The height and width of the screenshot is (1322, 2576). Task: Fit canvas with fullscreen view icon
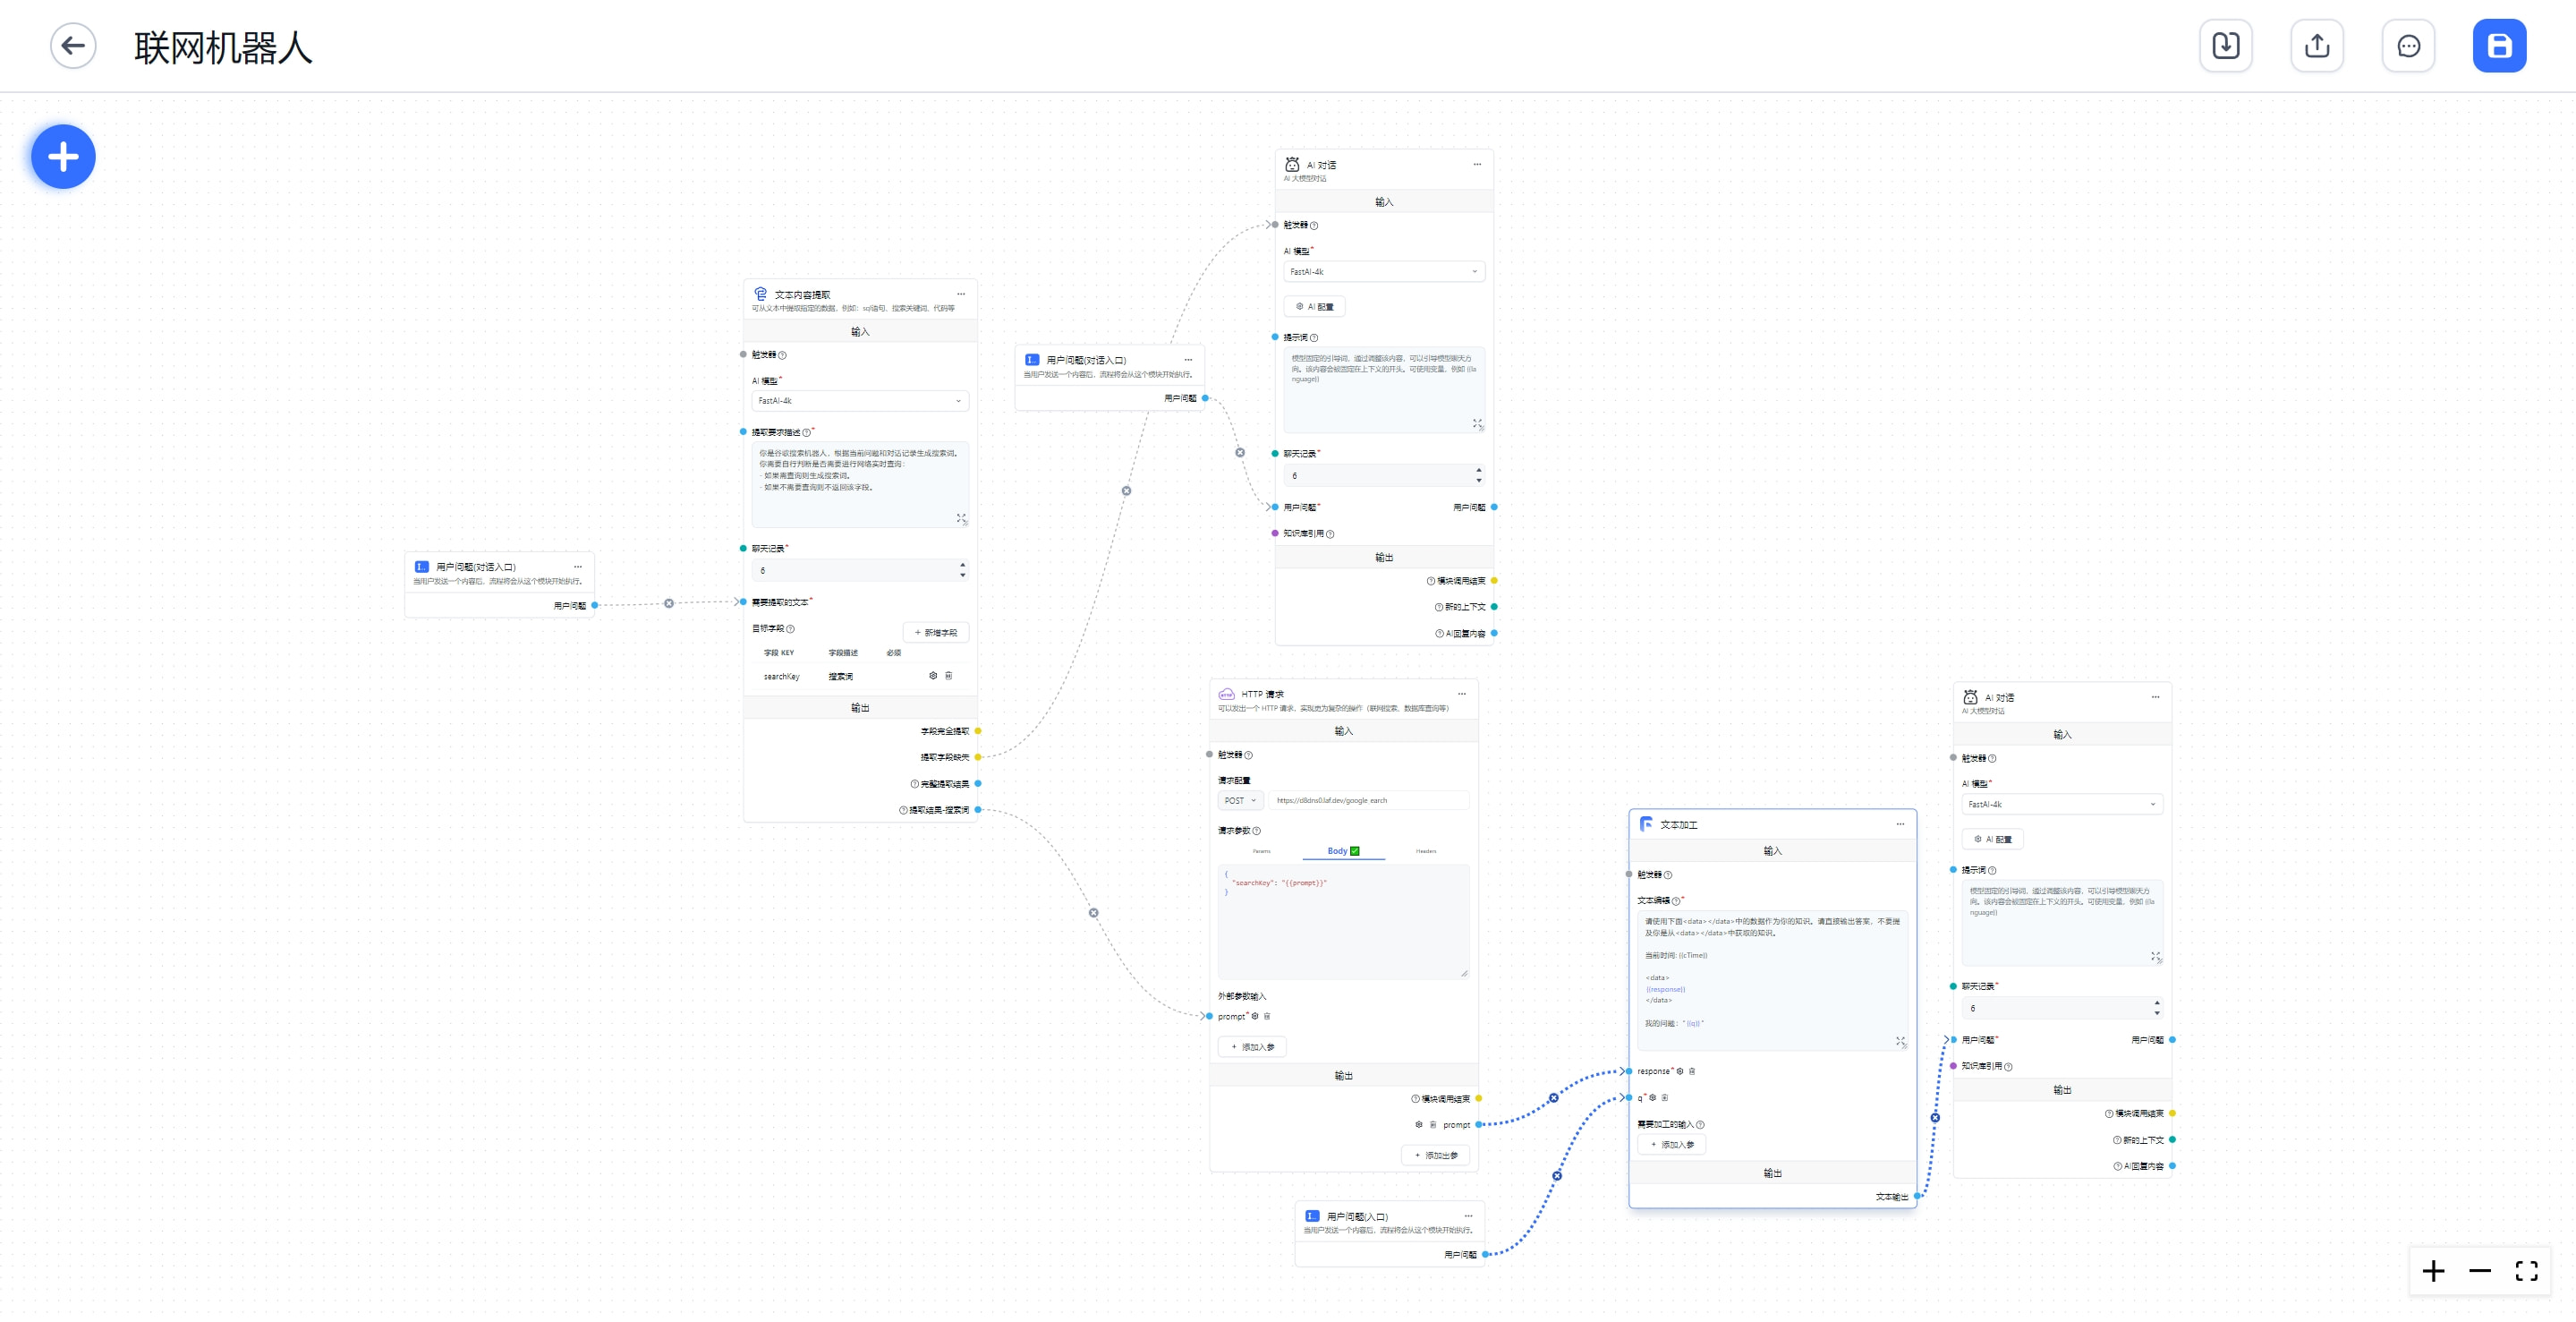[2526, 1271]
